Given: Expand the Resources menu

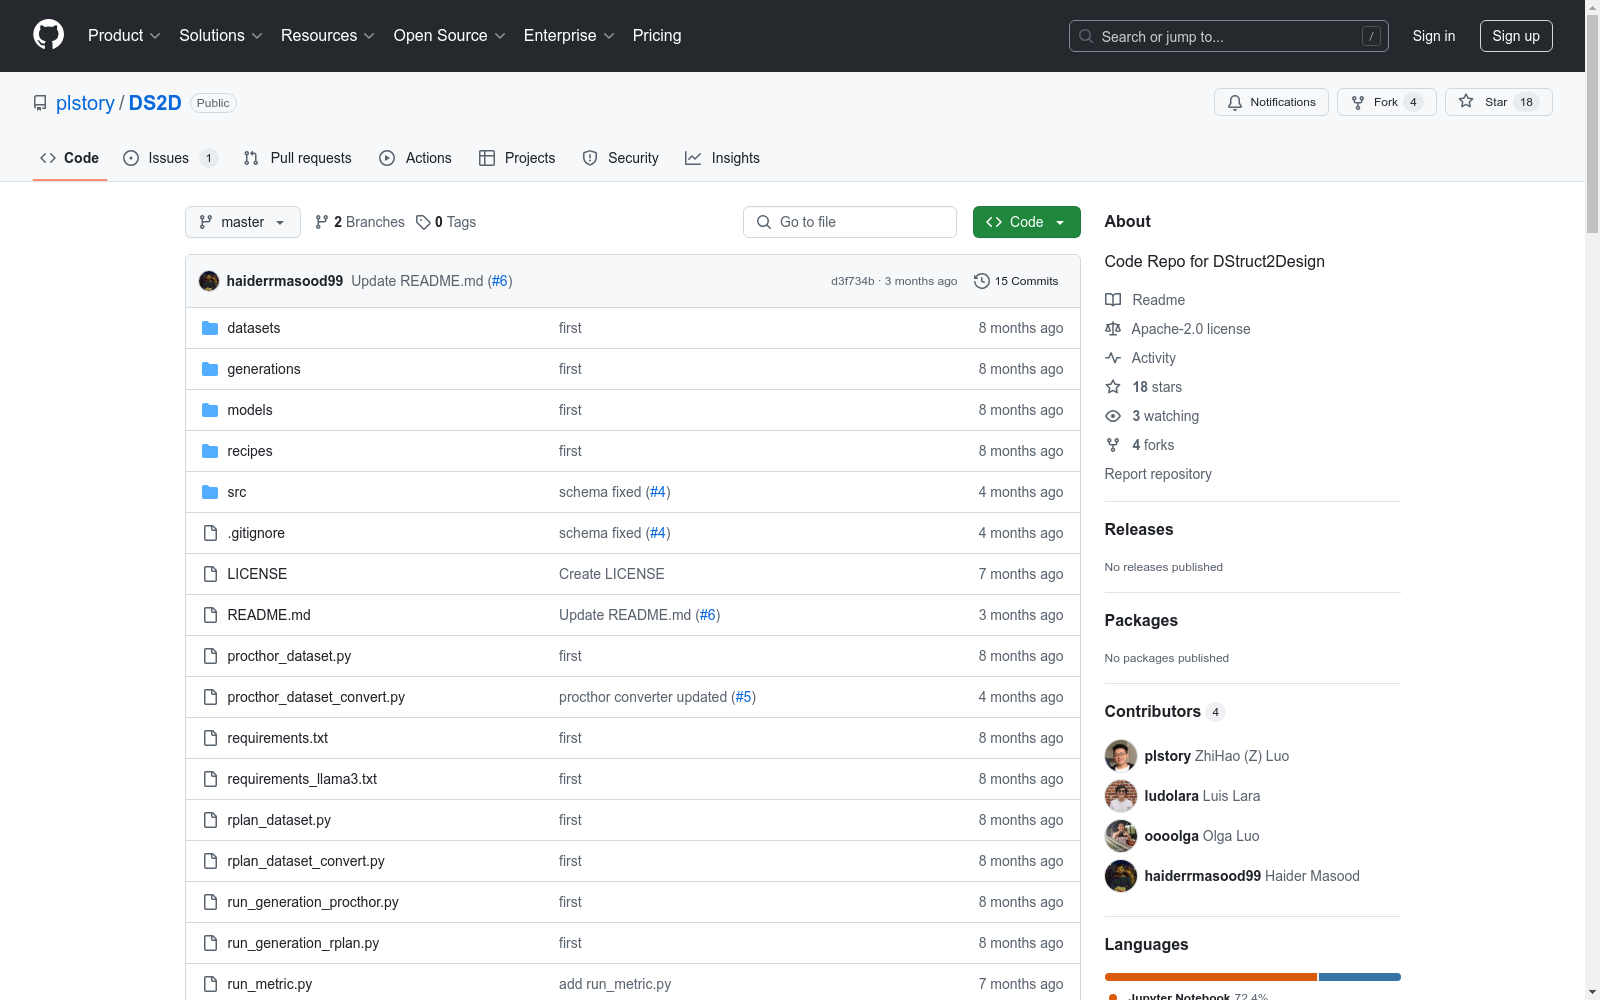Looking at the screenshot, I should 328,36.
